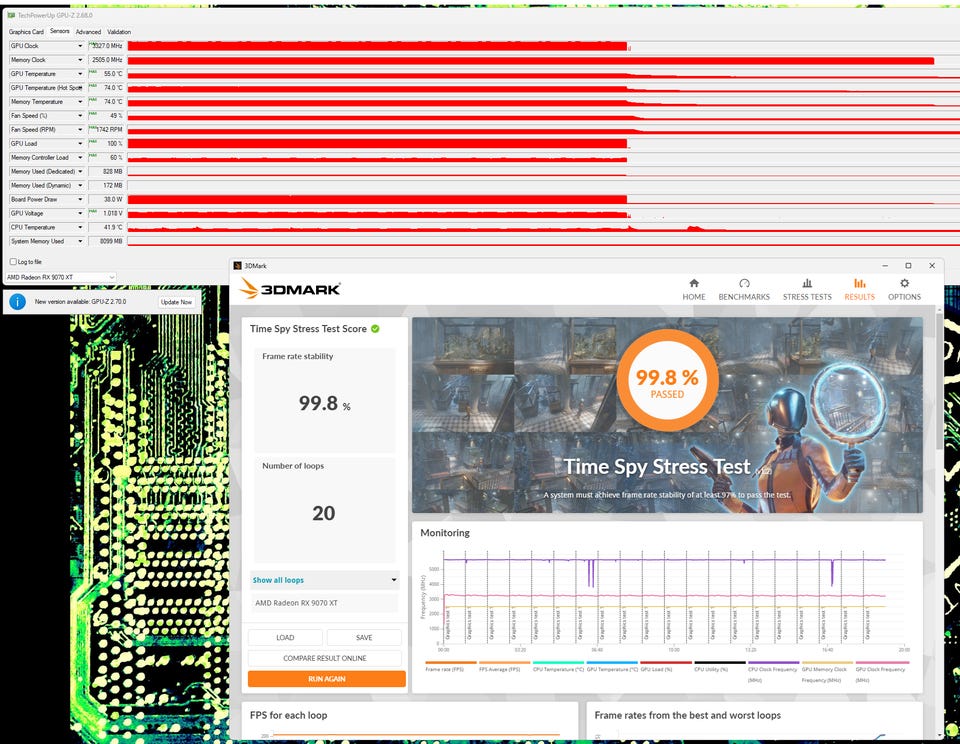
Task: Open the GPU Load sensor dropdown arrow
Action: (x=80, y=143)
